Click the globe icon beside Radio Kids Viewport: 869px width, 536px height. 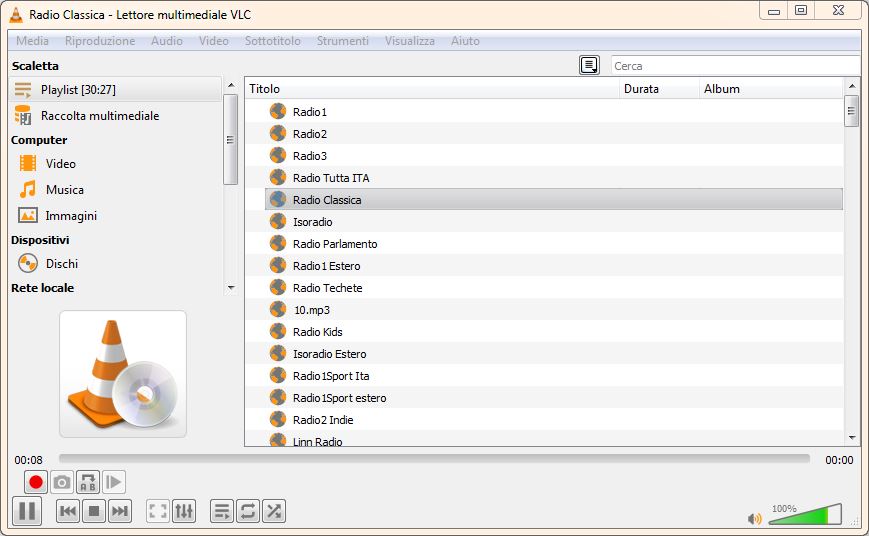click(278, 331)
